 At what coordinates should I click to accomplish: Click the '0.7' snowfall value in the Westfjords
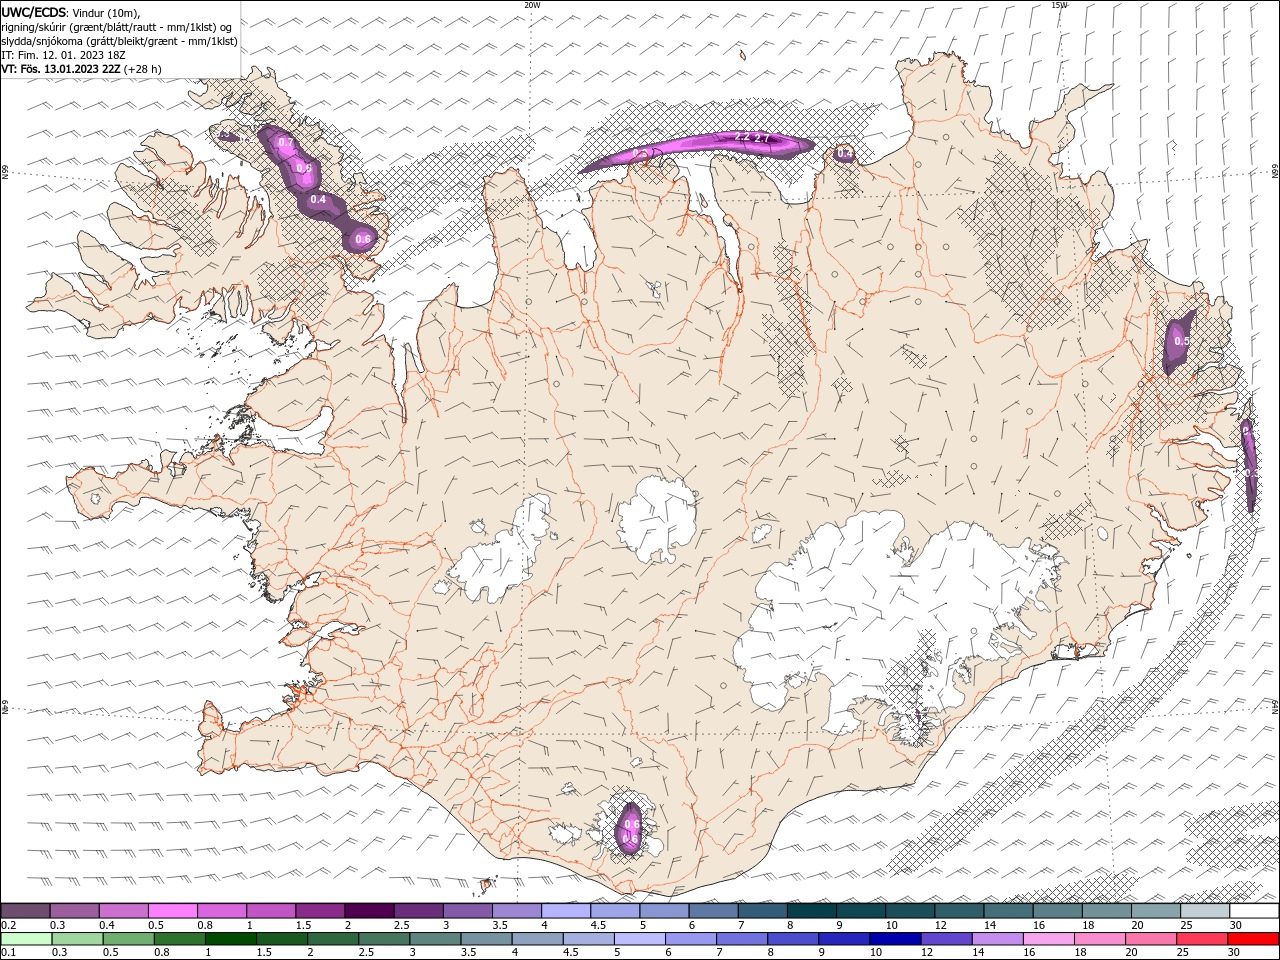click(x=285, y=143)
